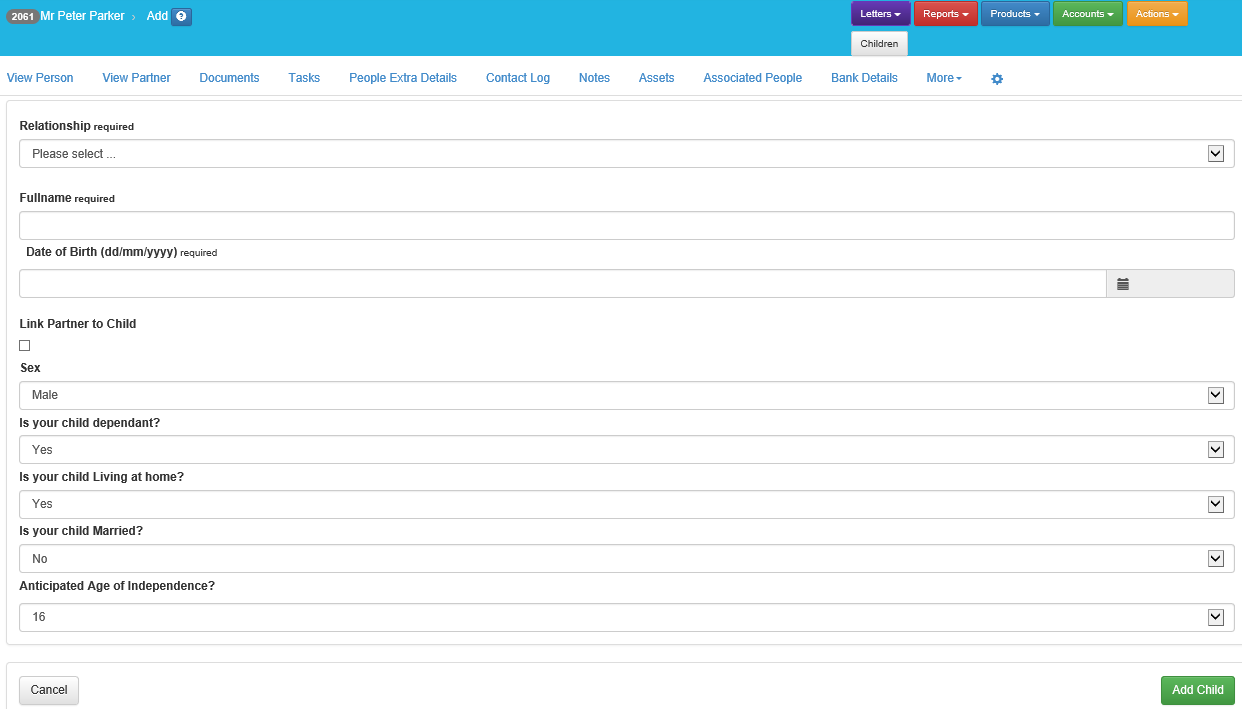Expand the Relationship dropdown
Viewport: 1242px width, 709px height.
coord(626,154)
